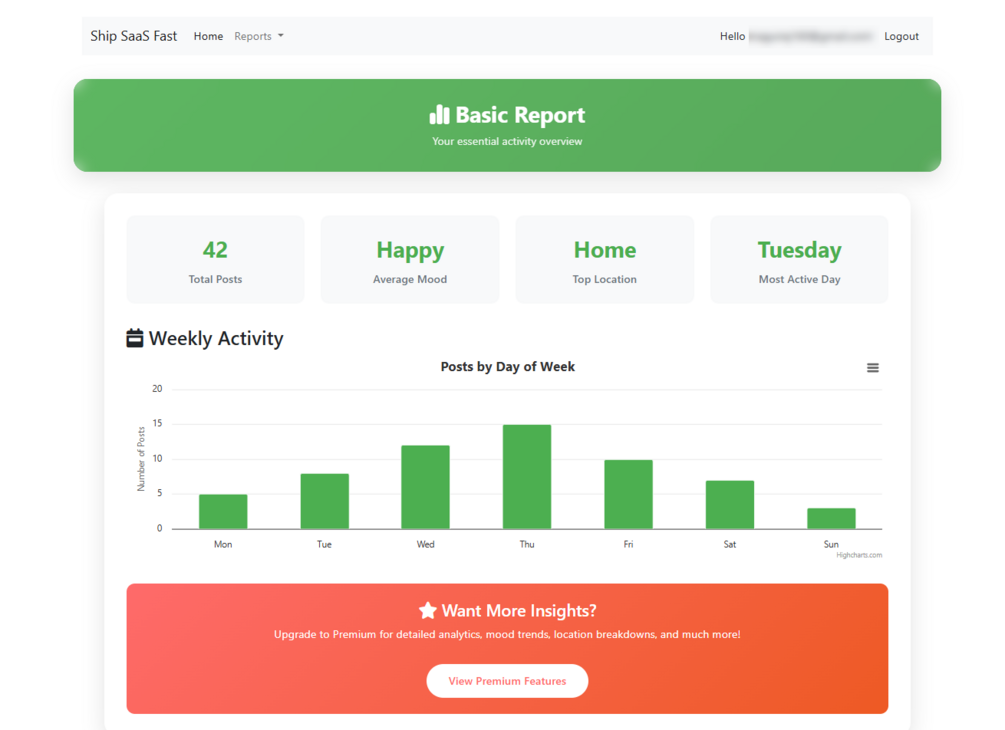Expand the Reports dropdown menu

point(259,37)
